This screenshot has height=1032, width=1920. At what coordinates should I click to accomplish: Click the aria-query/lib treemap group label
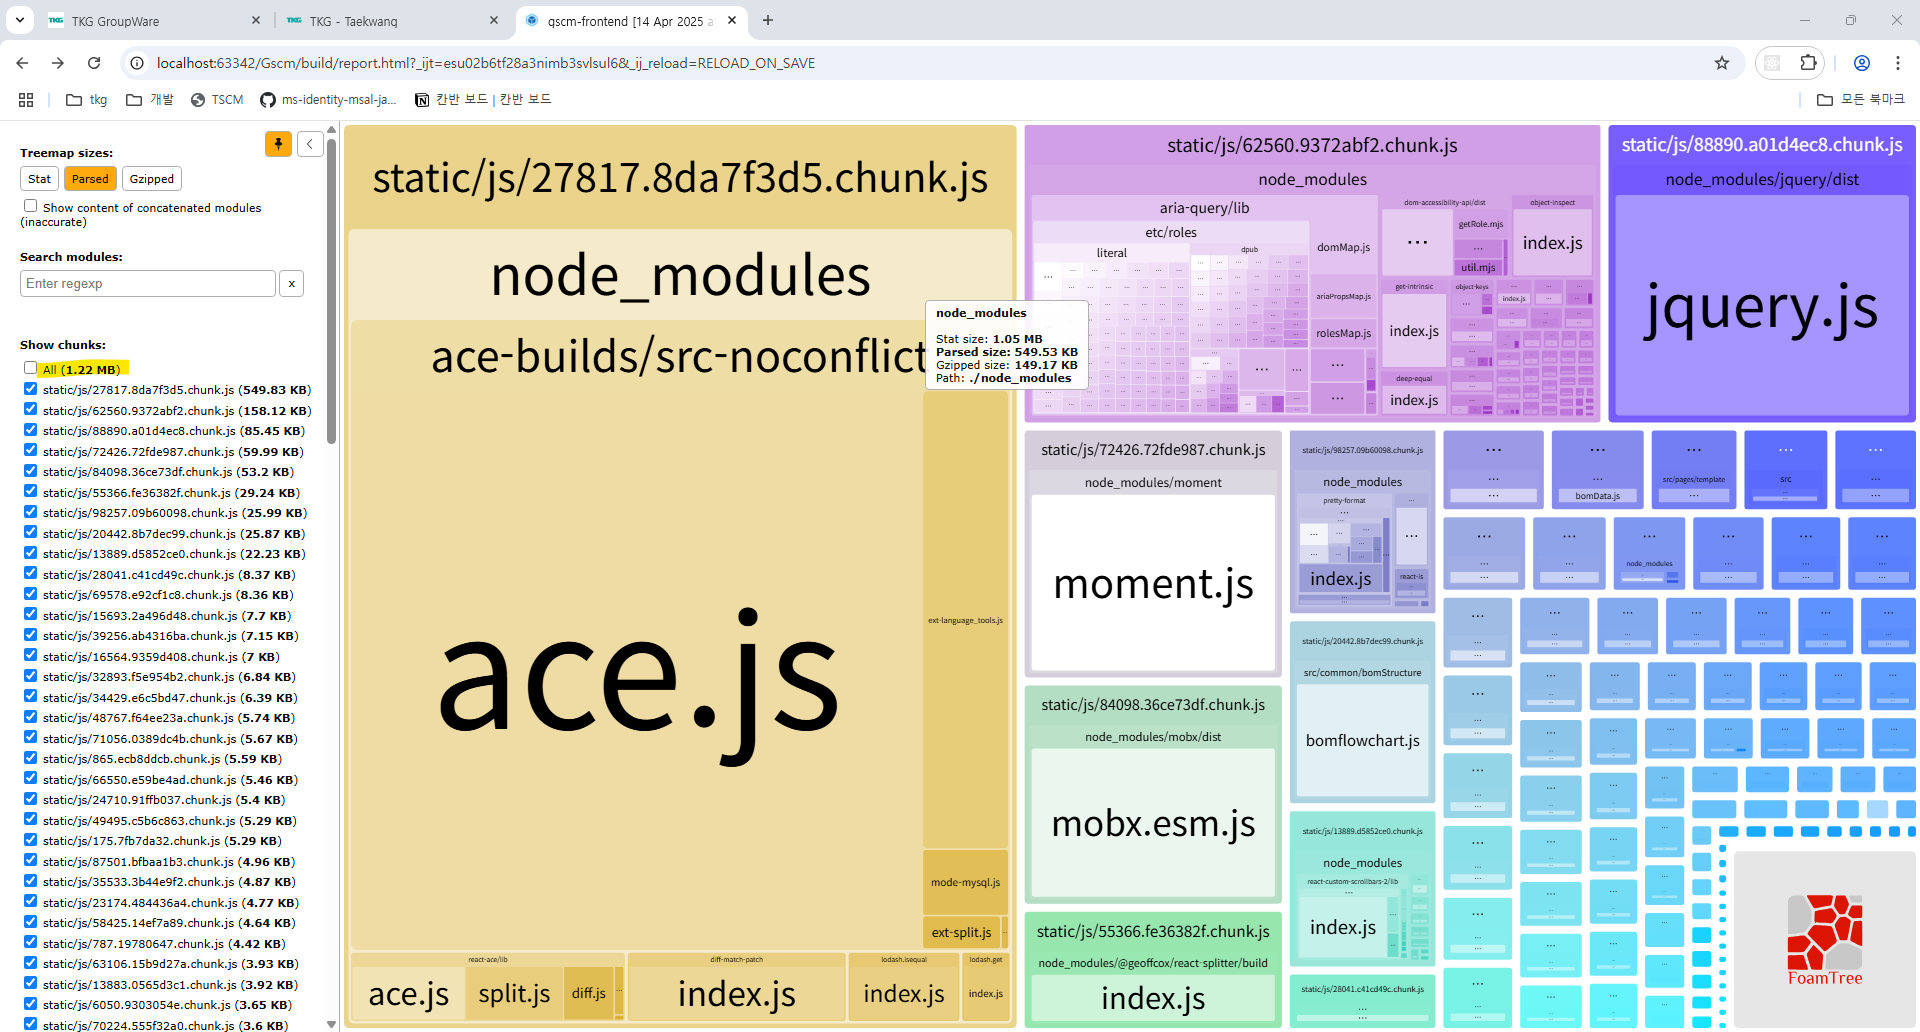(x=1204, y=208)
